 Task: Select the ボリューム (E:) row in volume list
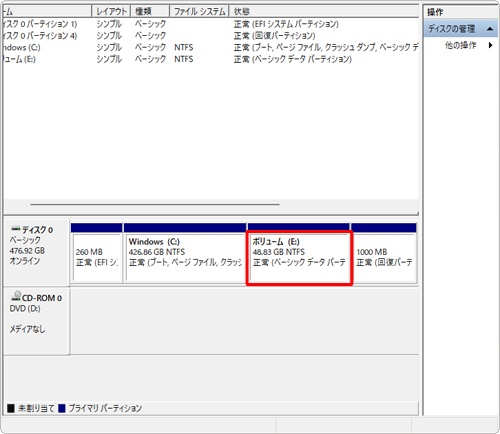point(211,59)
